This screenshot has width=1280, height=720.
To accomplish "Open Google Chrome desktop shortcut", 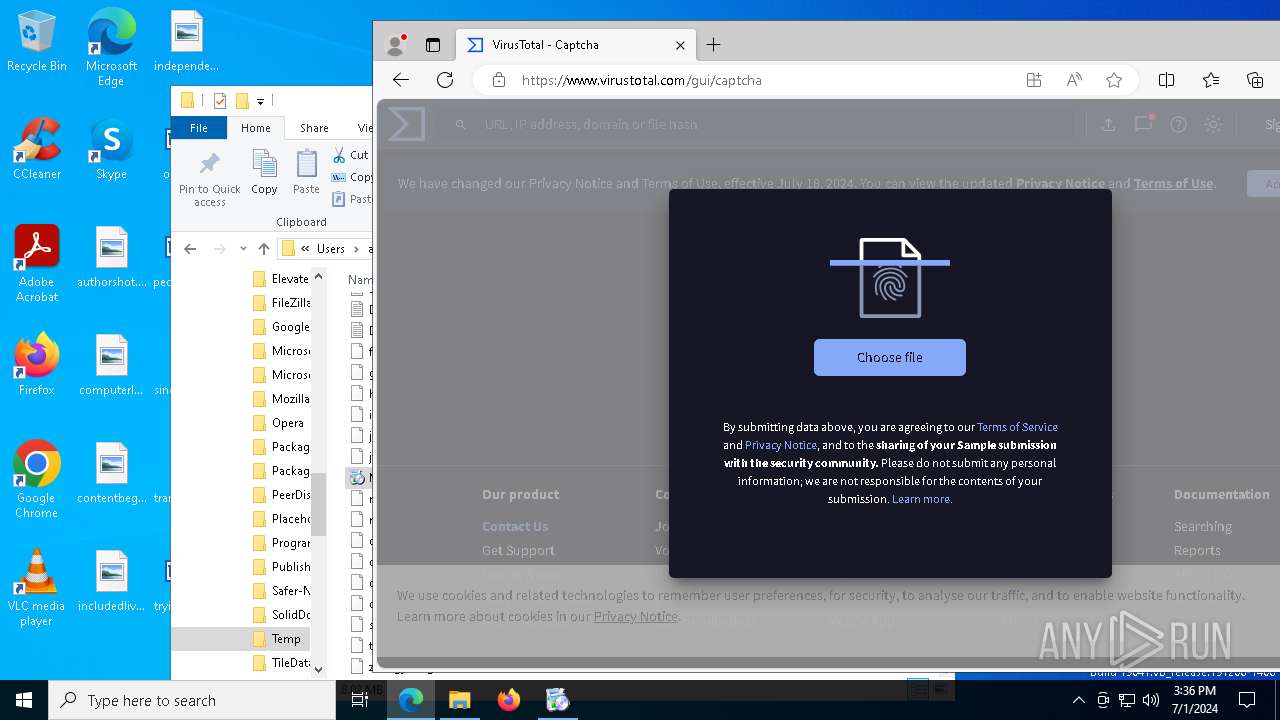I will click(36, 480).
